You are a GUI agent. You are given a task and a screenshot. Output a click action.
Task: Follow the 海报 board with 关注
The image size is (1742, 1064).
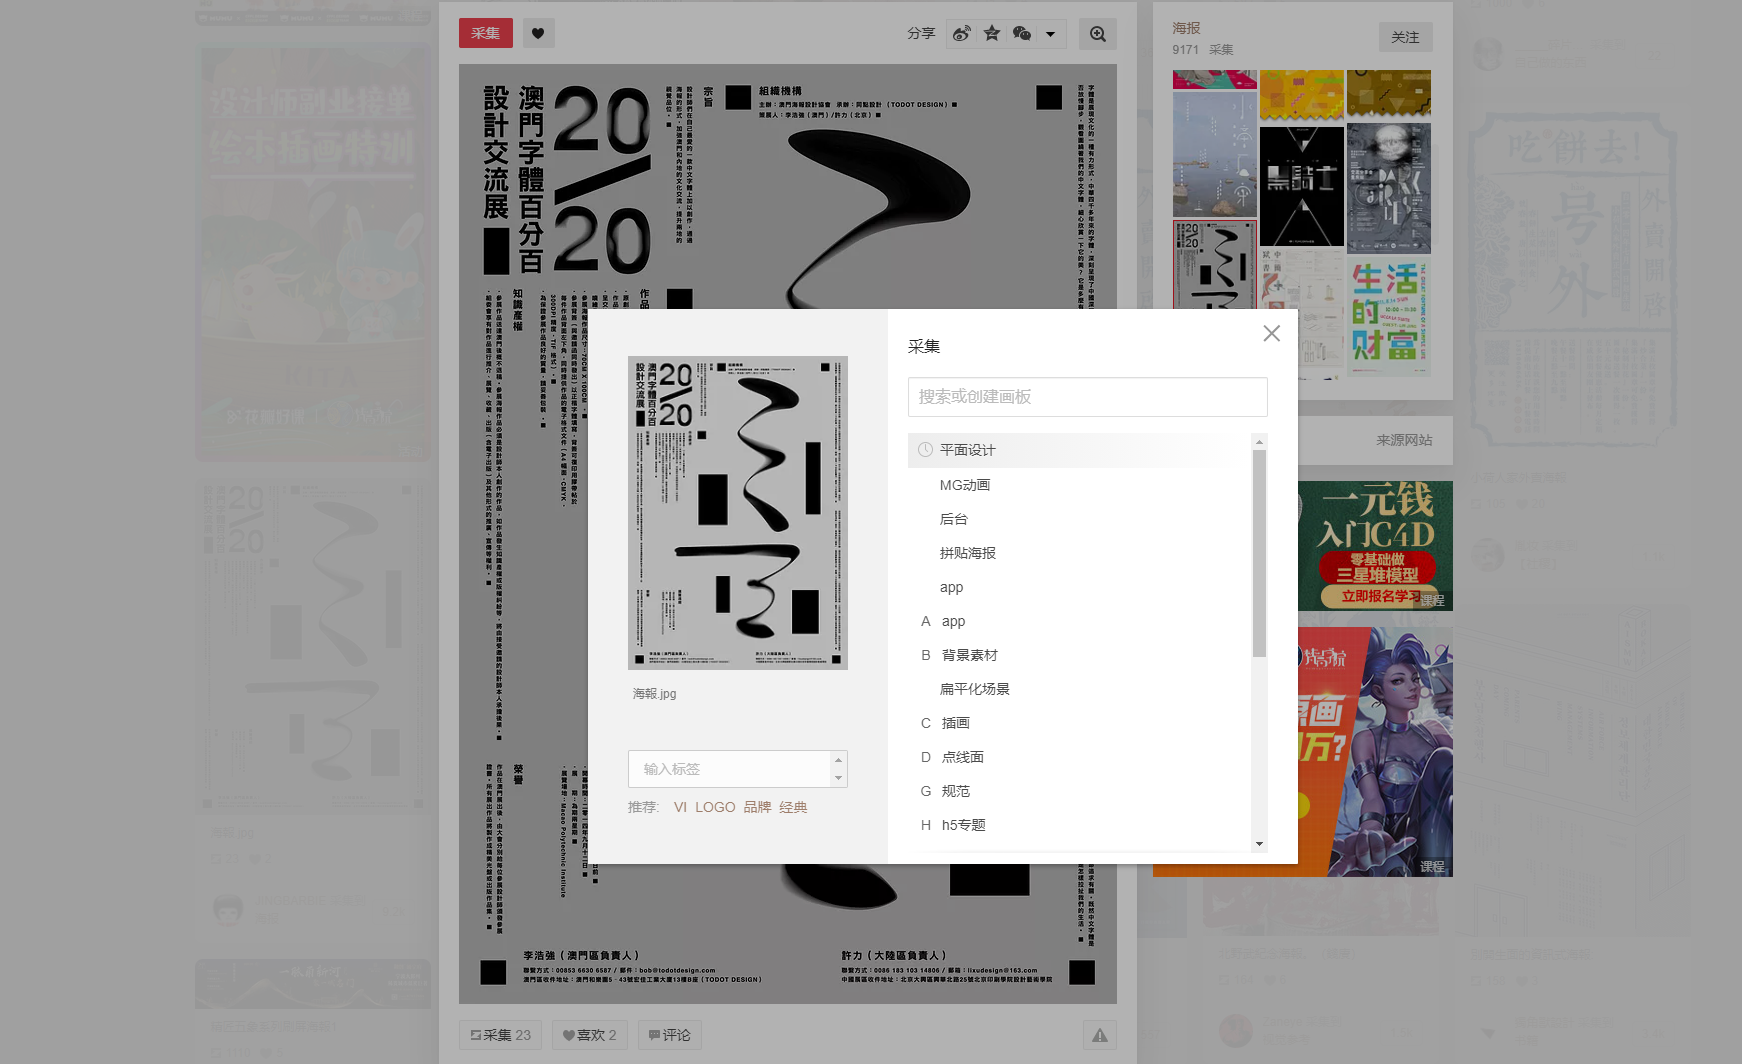[x=1405, y=37]
